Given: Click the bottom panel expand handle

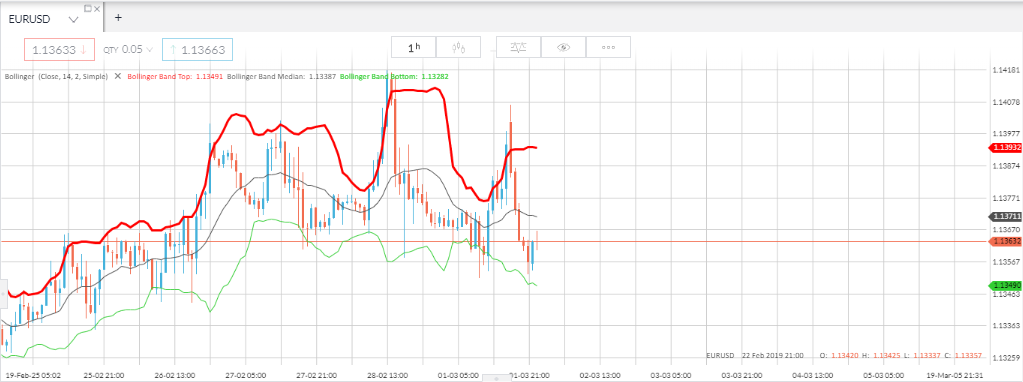Looking at the screenshot, I should 496,378.
